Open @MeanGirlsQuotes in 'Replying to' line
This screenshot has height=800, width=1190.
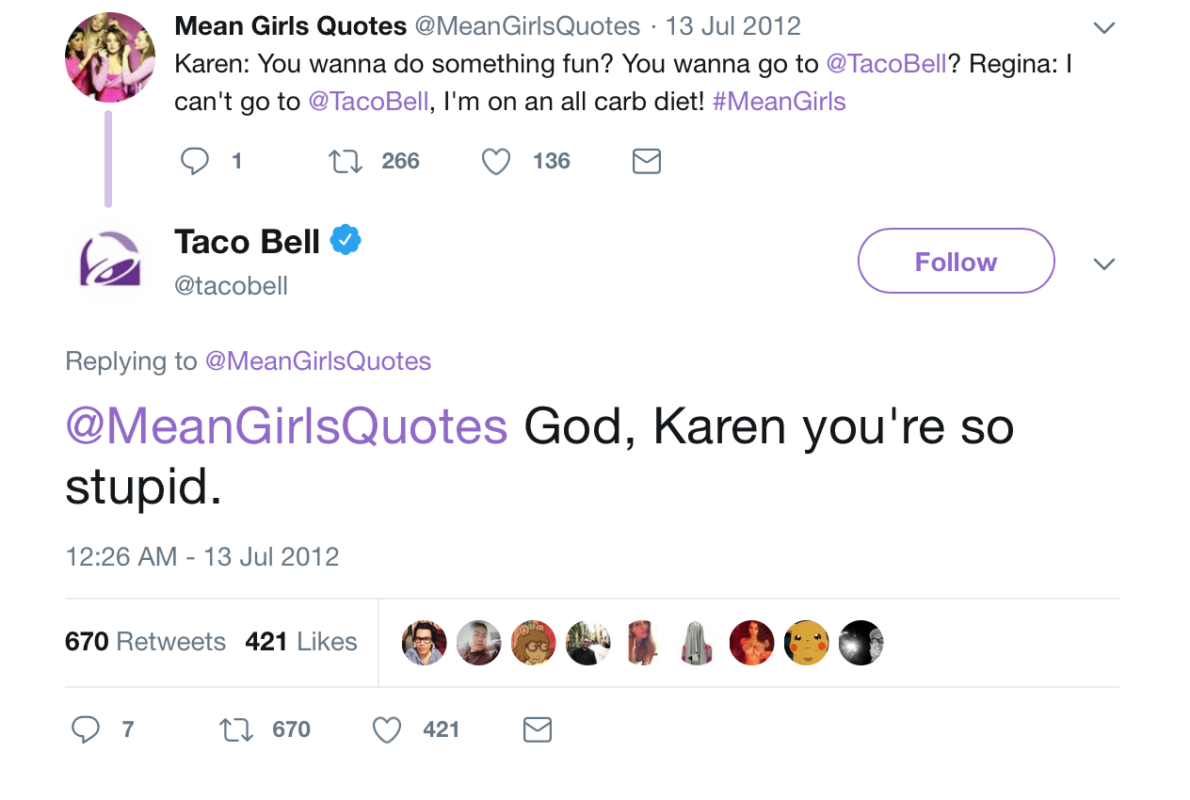coord(318,361)
